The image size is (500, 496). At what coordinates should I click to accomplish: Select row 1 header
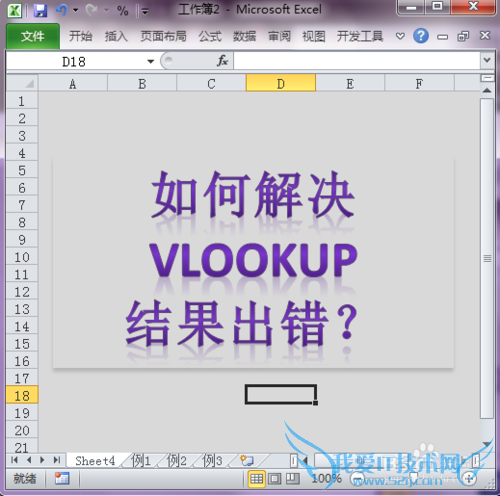(22, 101)
